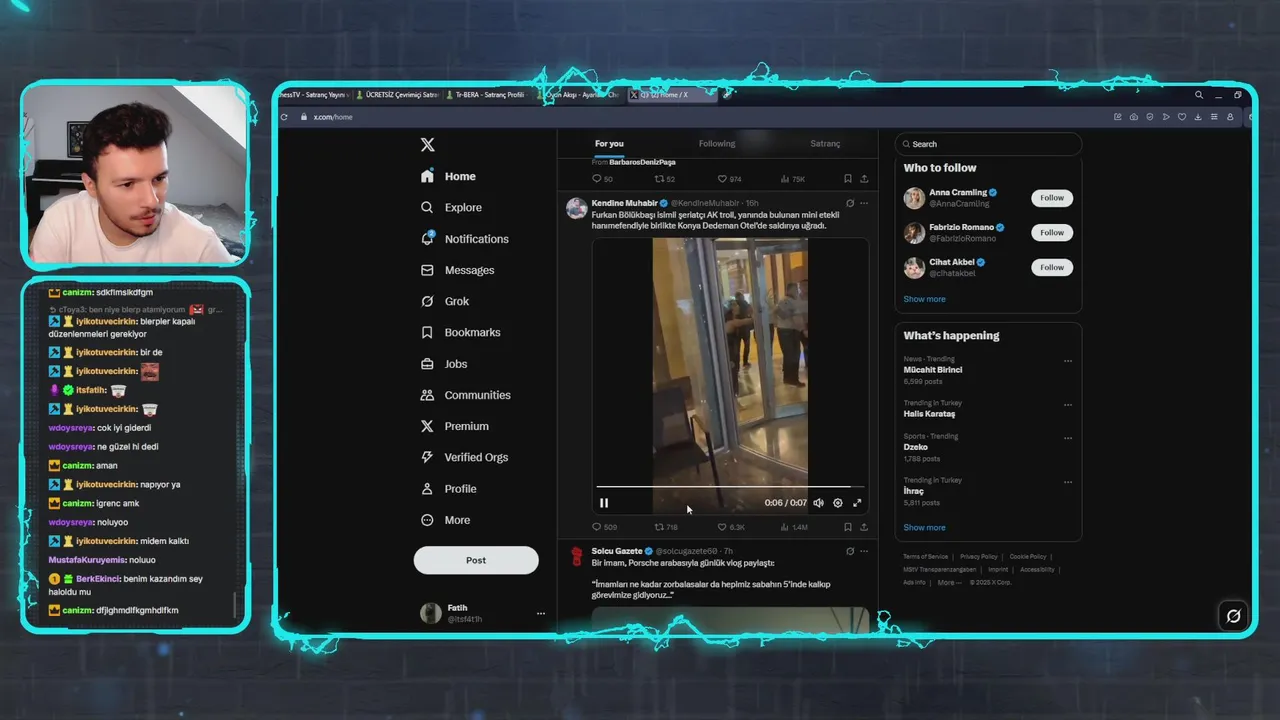The height and width of the screenshot is (720, 1280).
Task: Bookmark the Kendine Muhabir post
Action: (847, 527)
